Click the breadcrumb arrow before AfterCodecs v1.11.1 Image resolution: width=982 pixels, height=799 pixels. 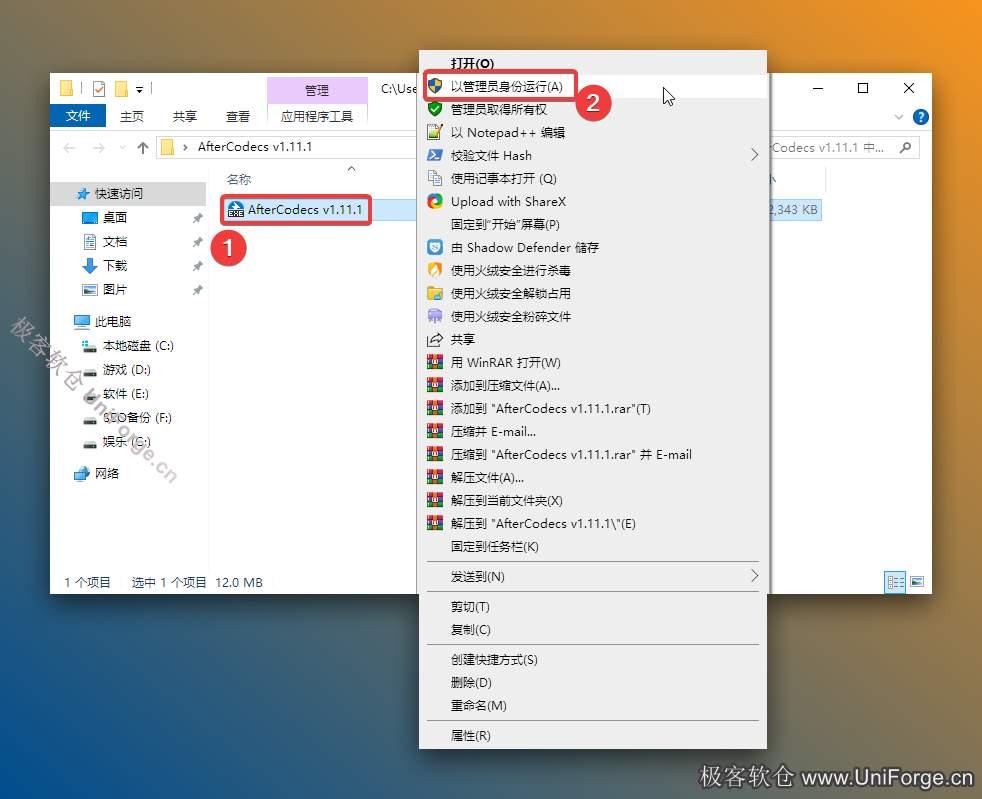185,148
